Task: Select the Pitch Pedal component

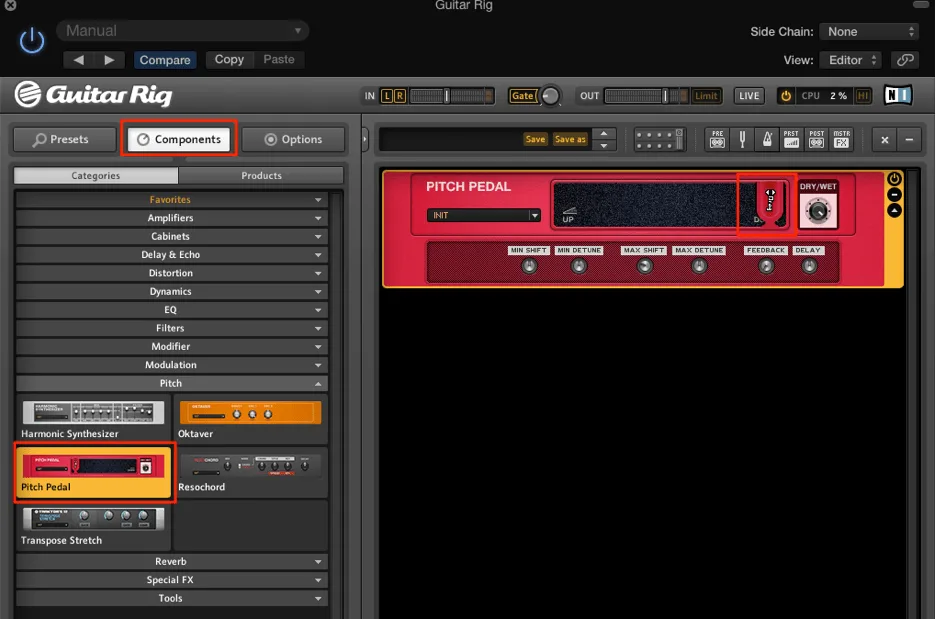Action: click(94, 473)
